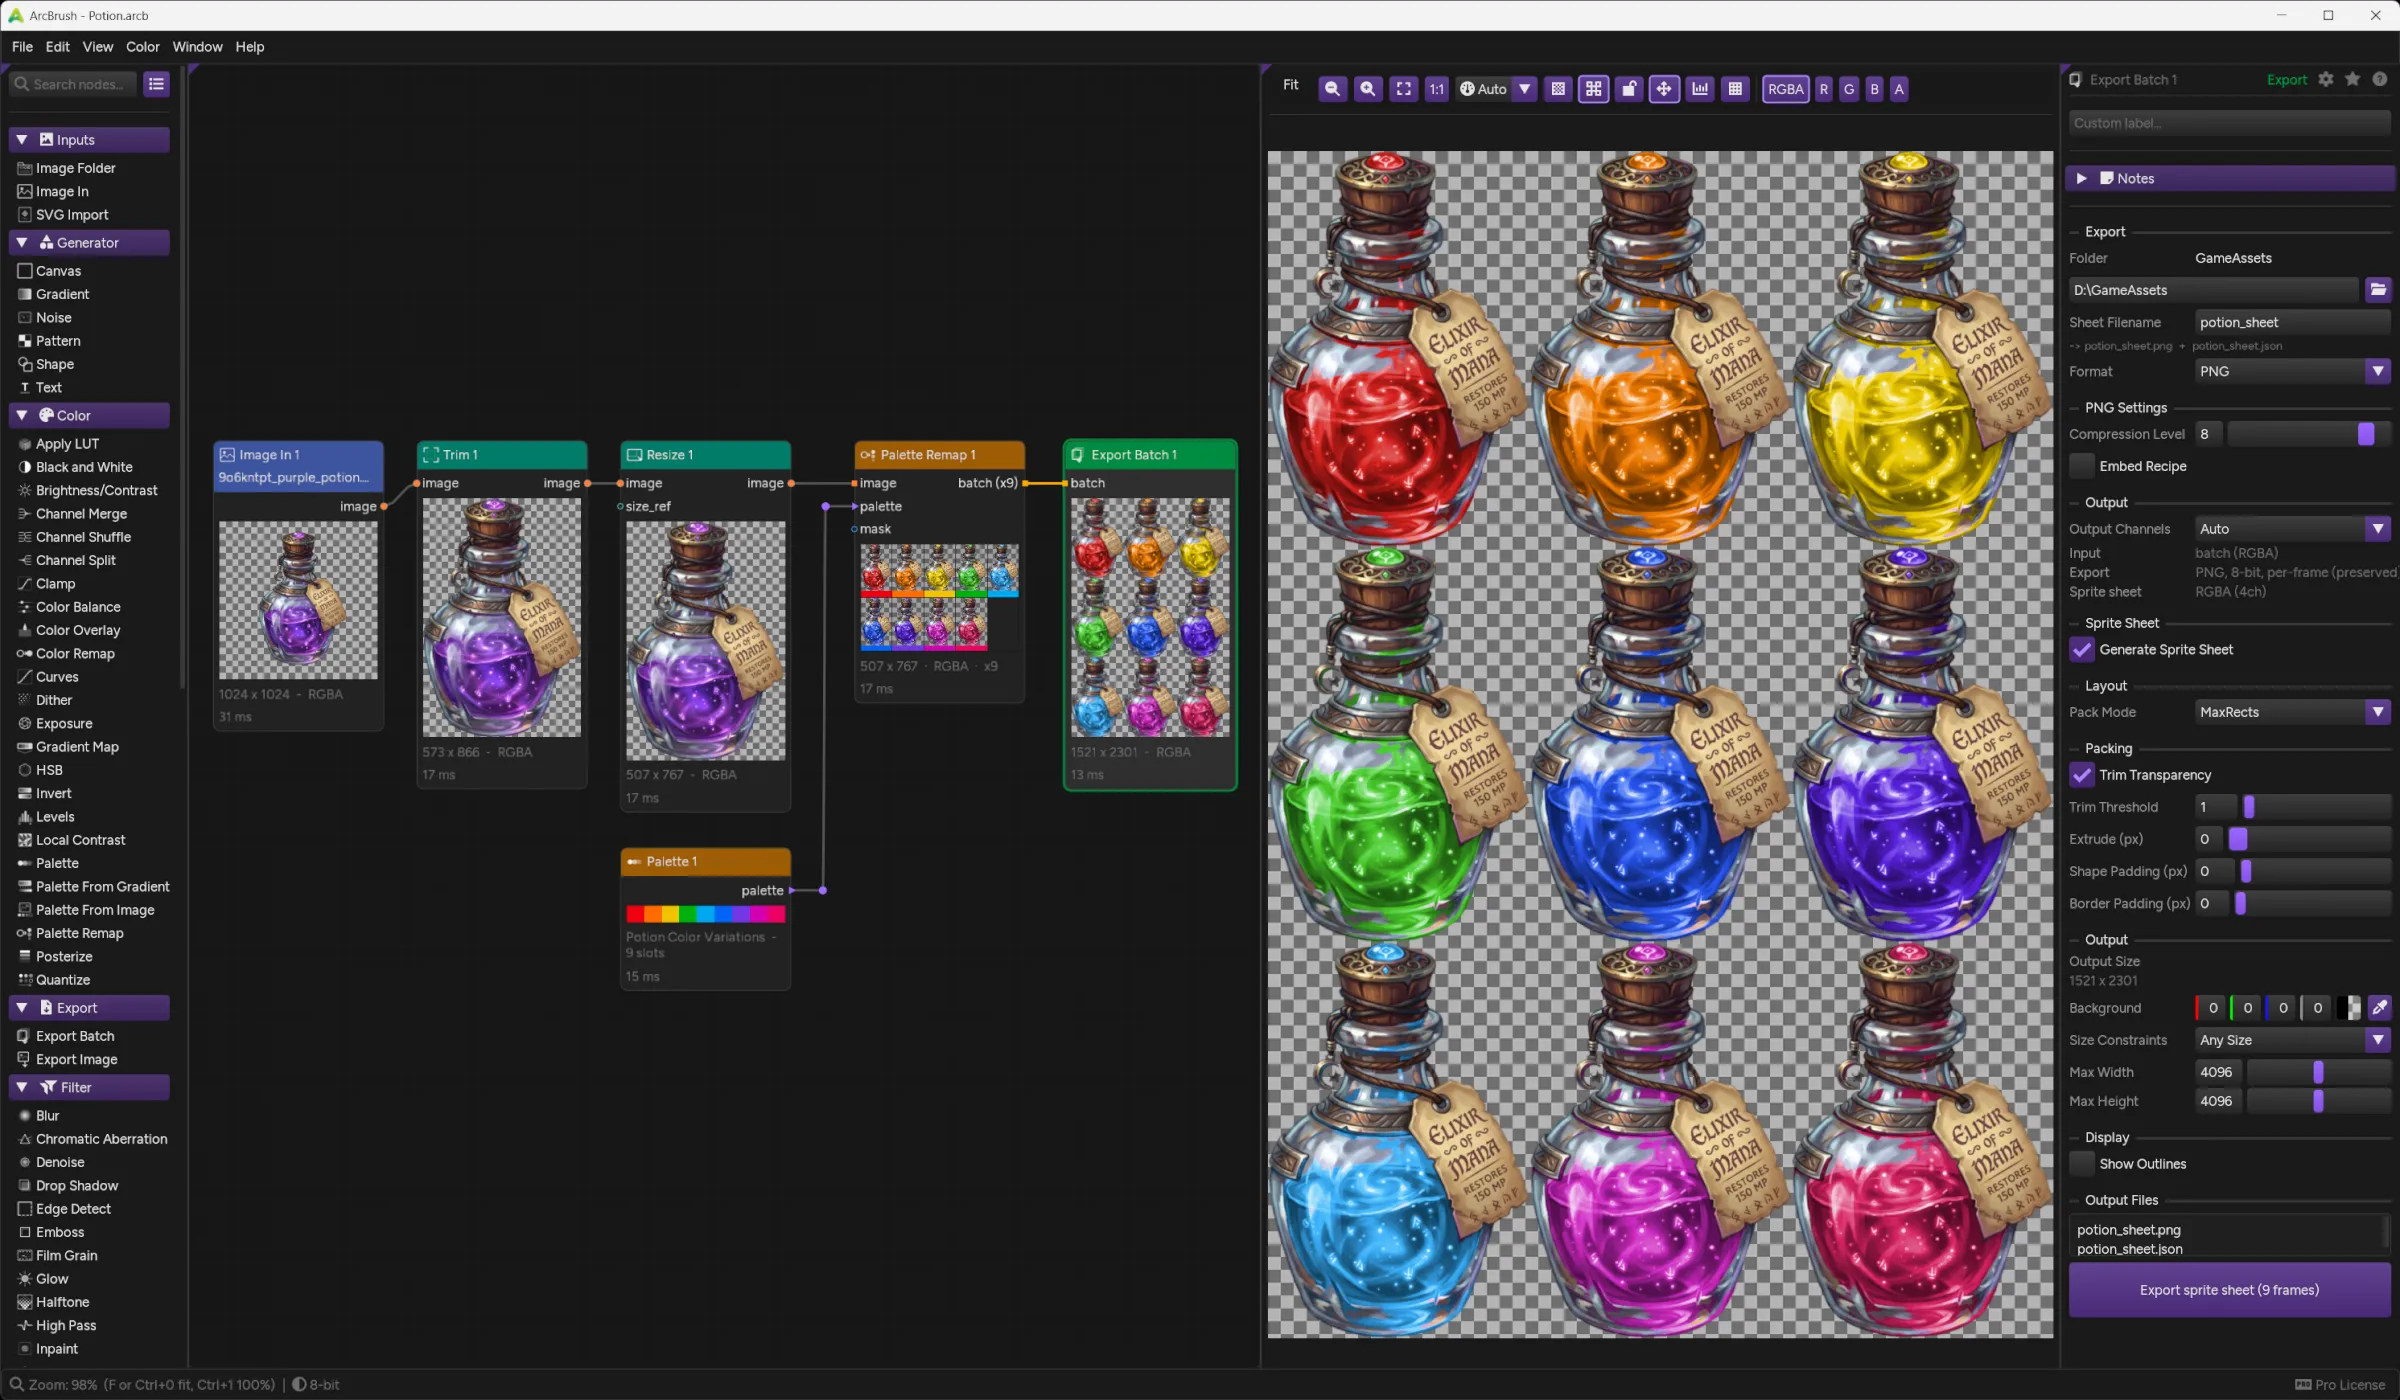
Task: Select the Resize 1 node header
Action: [x=705, y=455]
